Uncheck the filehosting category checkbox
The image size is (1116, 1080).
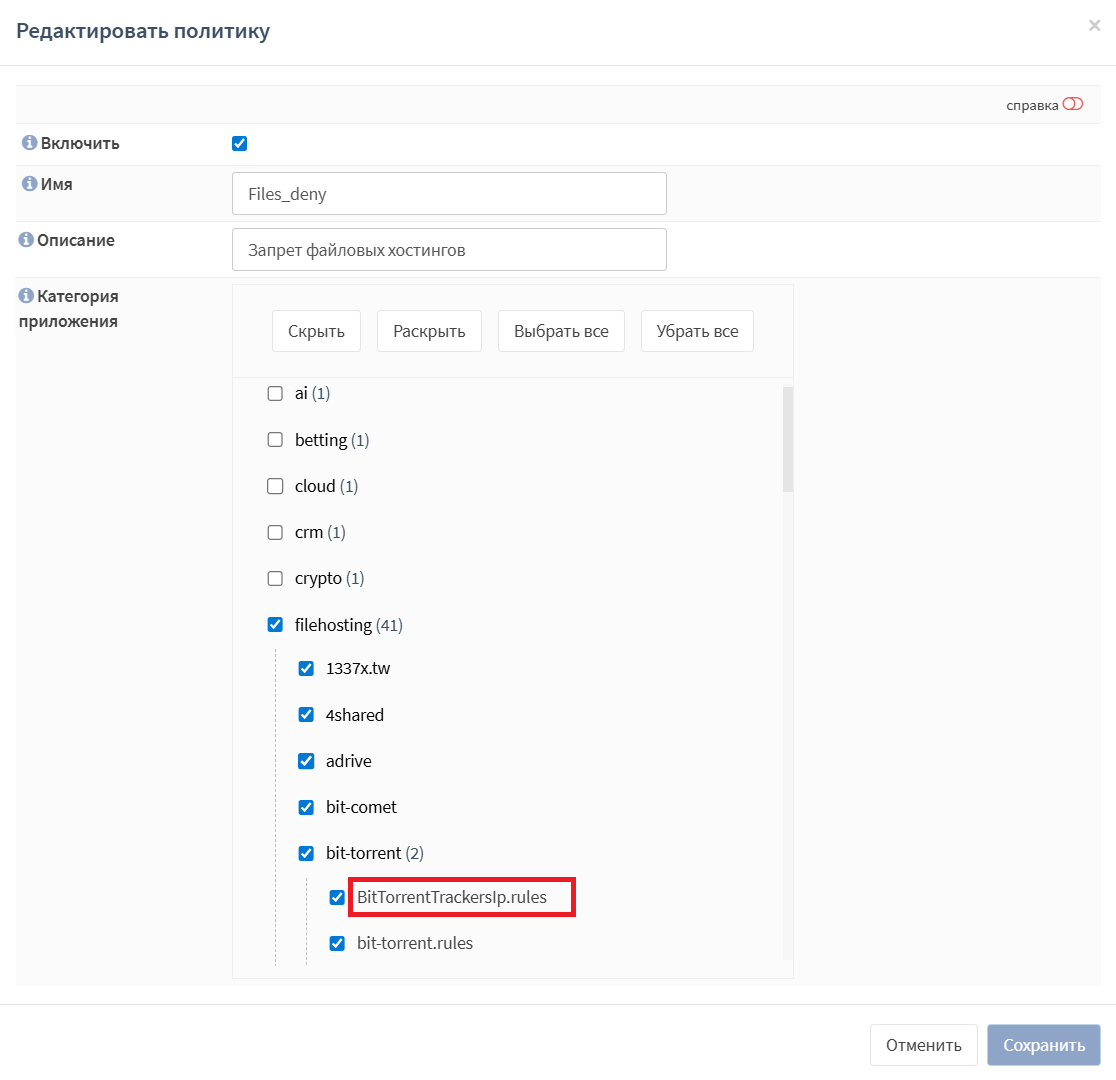tap(275, 625)
